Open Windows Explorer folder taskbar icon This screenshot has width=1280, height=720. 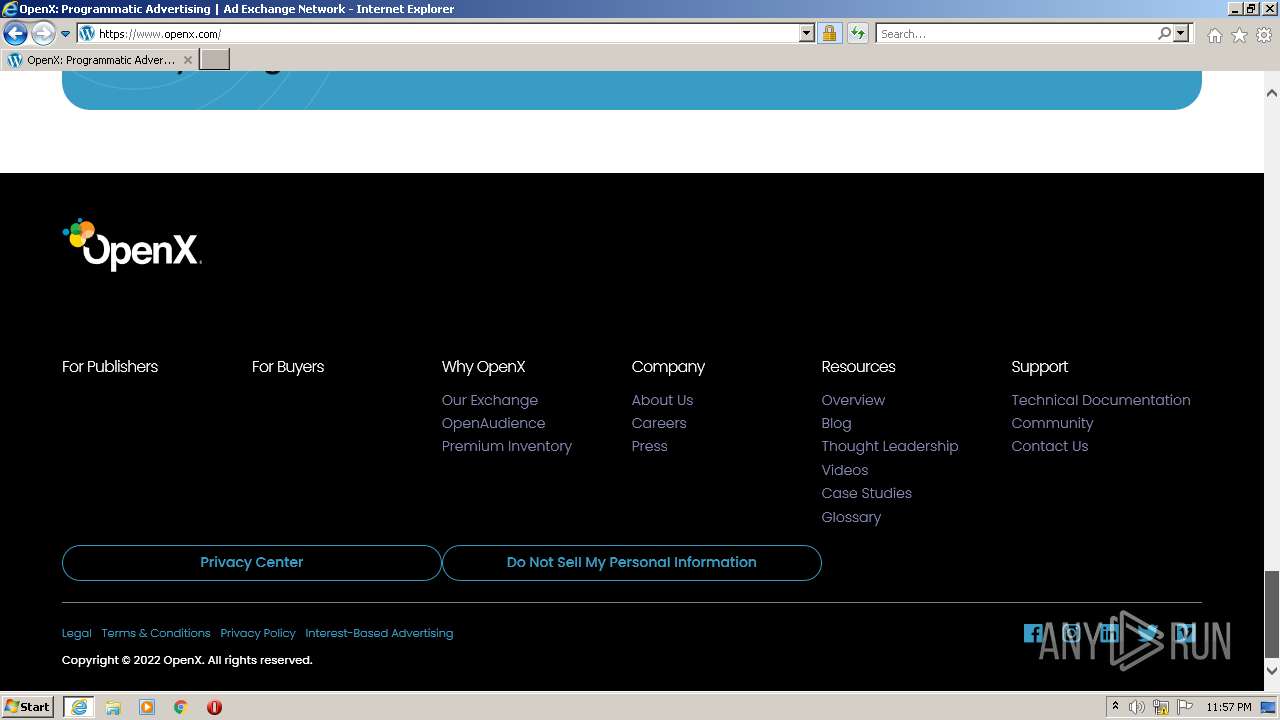[113, 707]
